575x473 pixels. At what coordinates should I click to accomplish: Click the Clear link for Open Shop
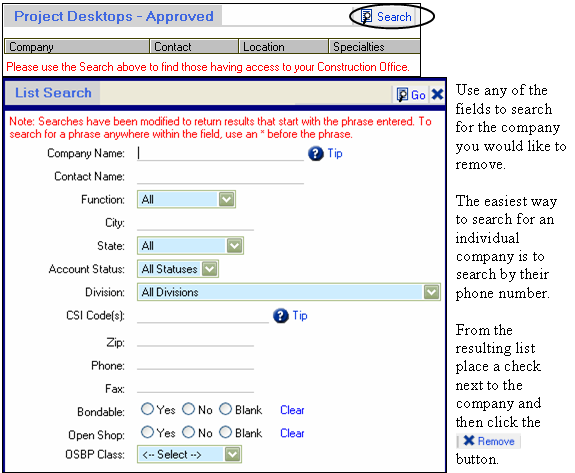(292, 433)
